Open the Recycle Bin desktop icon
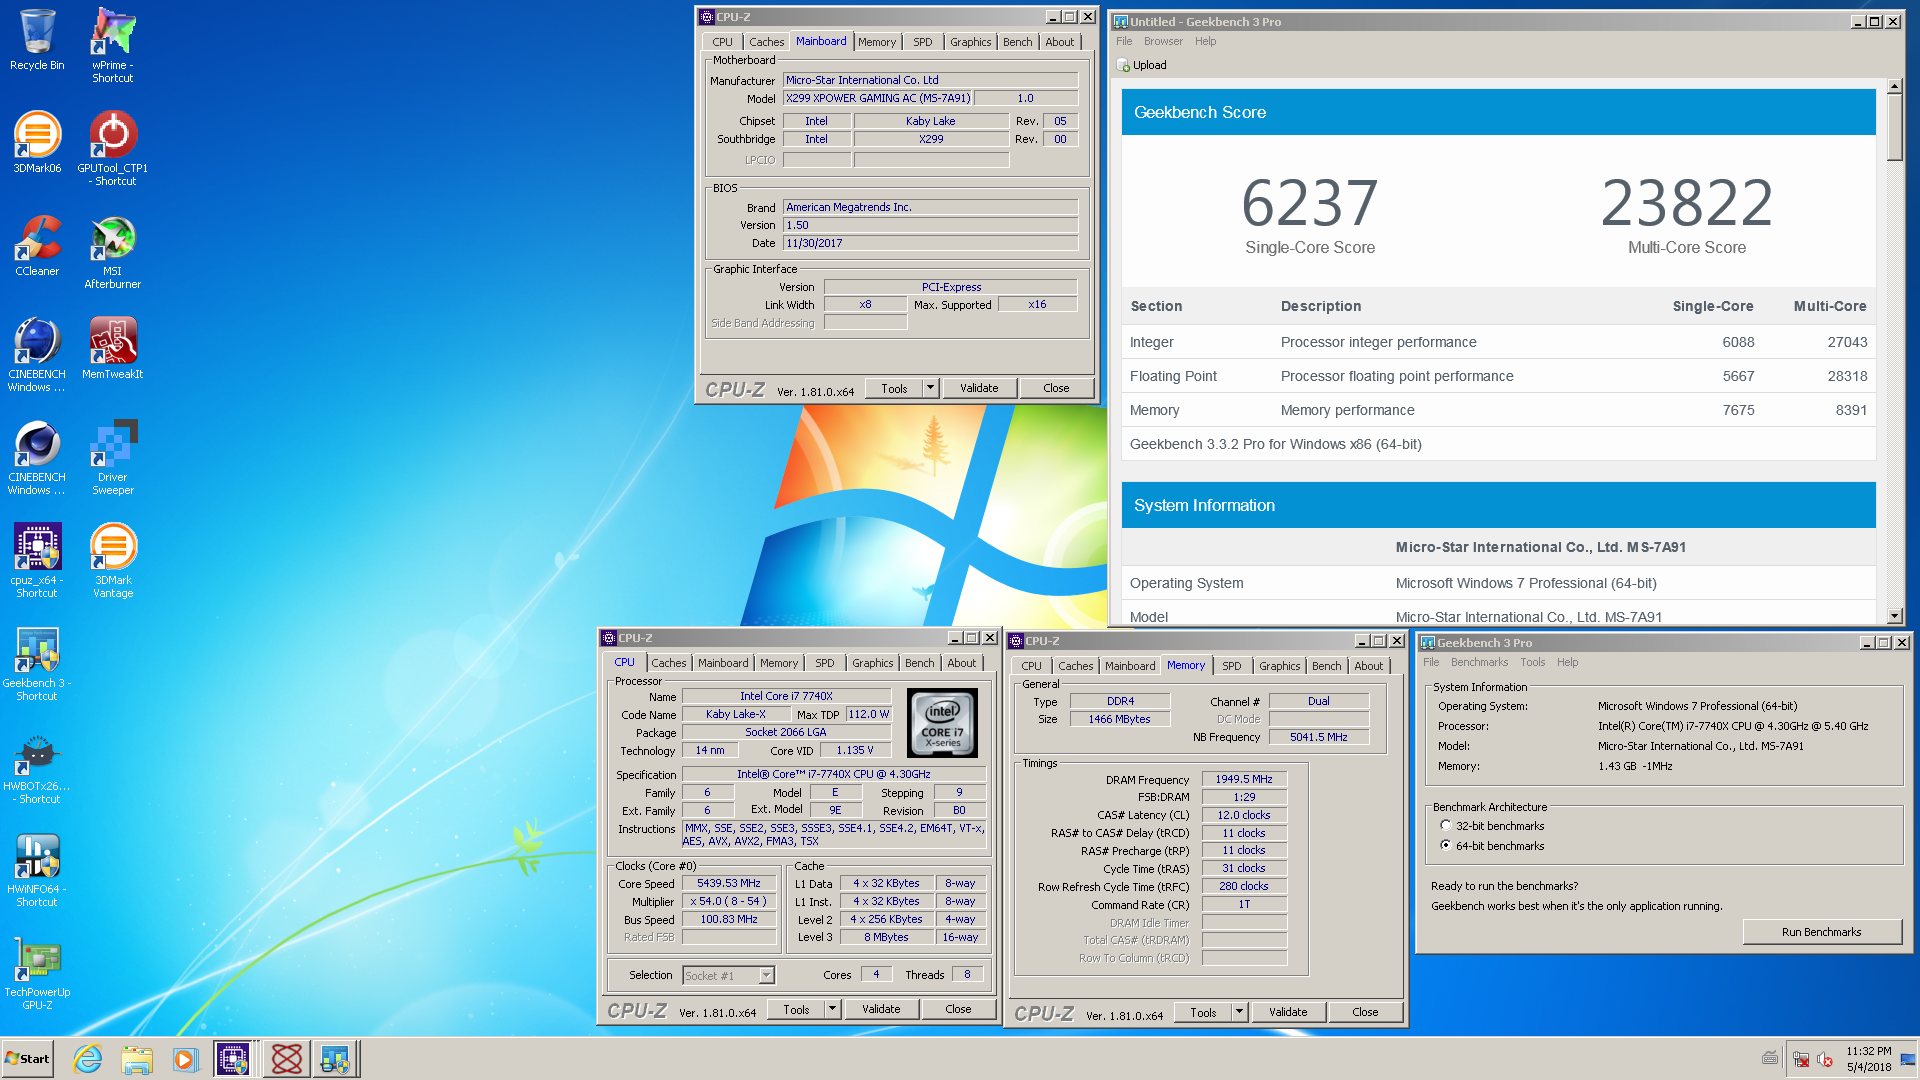This screenshot has width=1920, height=1080. coord(37,40)
